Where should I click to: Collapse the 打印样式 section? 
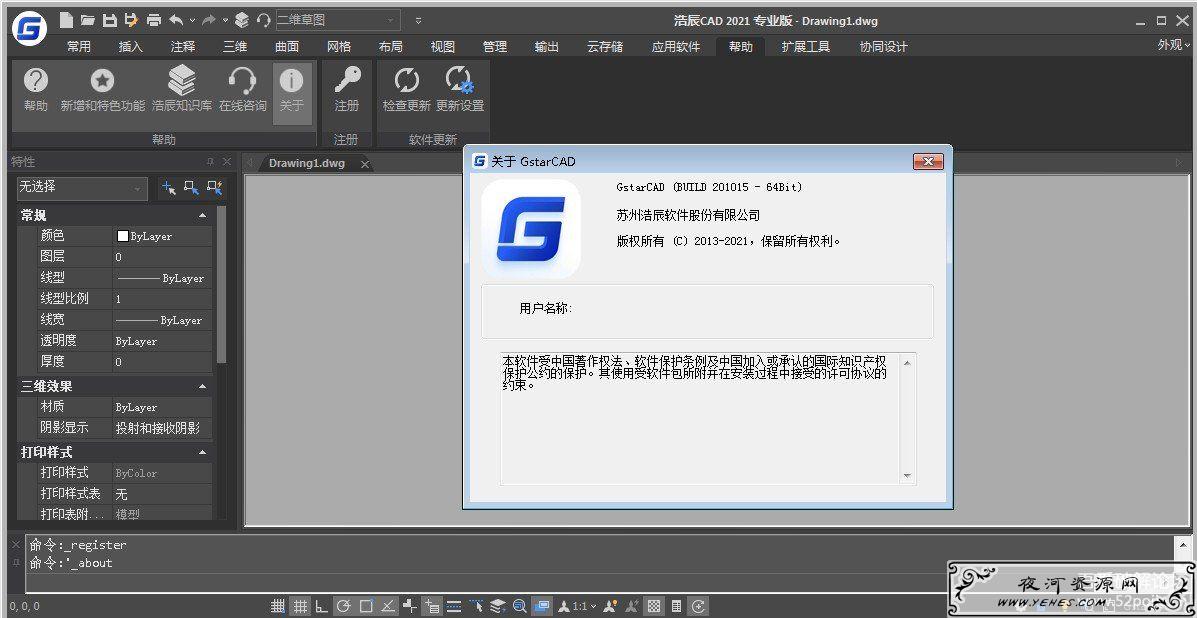click(x=202, y=452)
